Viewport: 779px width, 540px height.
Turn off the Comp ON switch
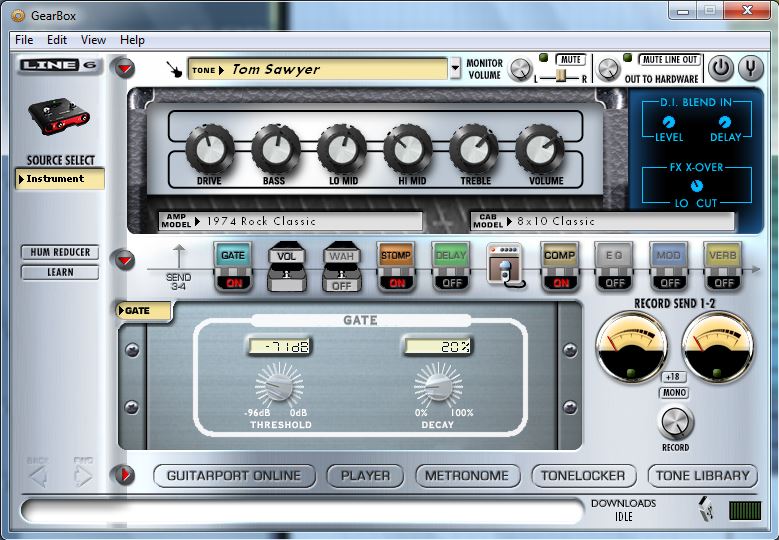coord(561,283)
